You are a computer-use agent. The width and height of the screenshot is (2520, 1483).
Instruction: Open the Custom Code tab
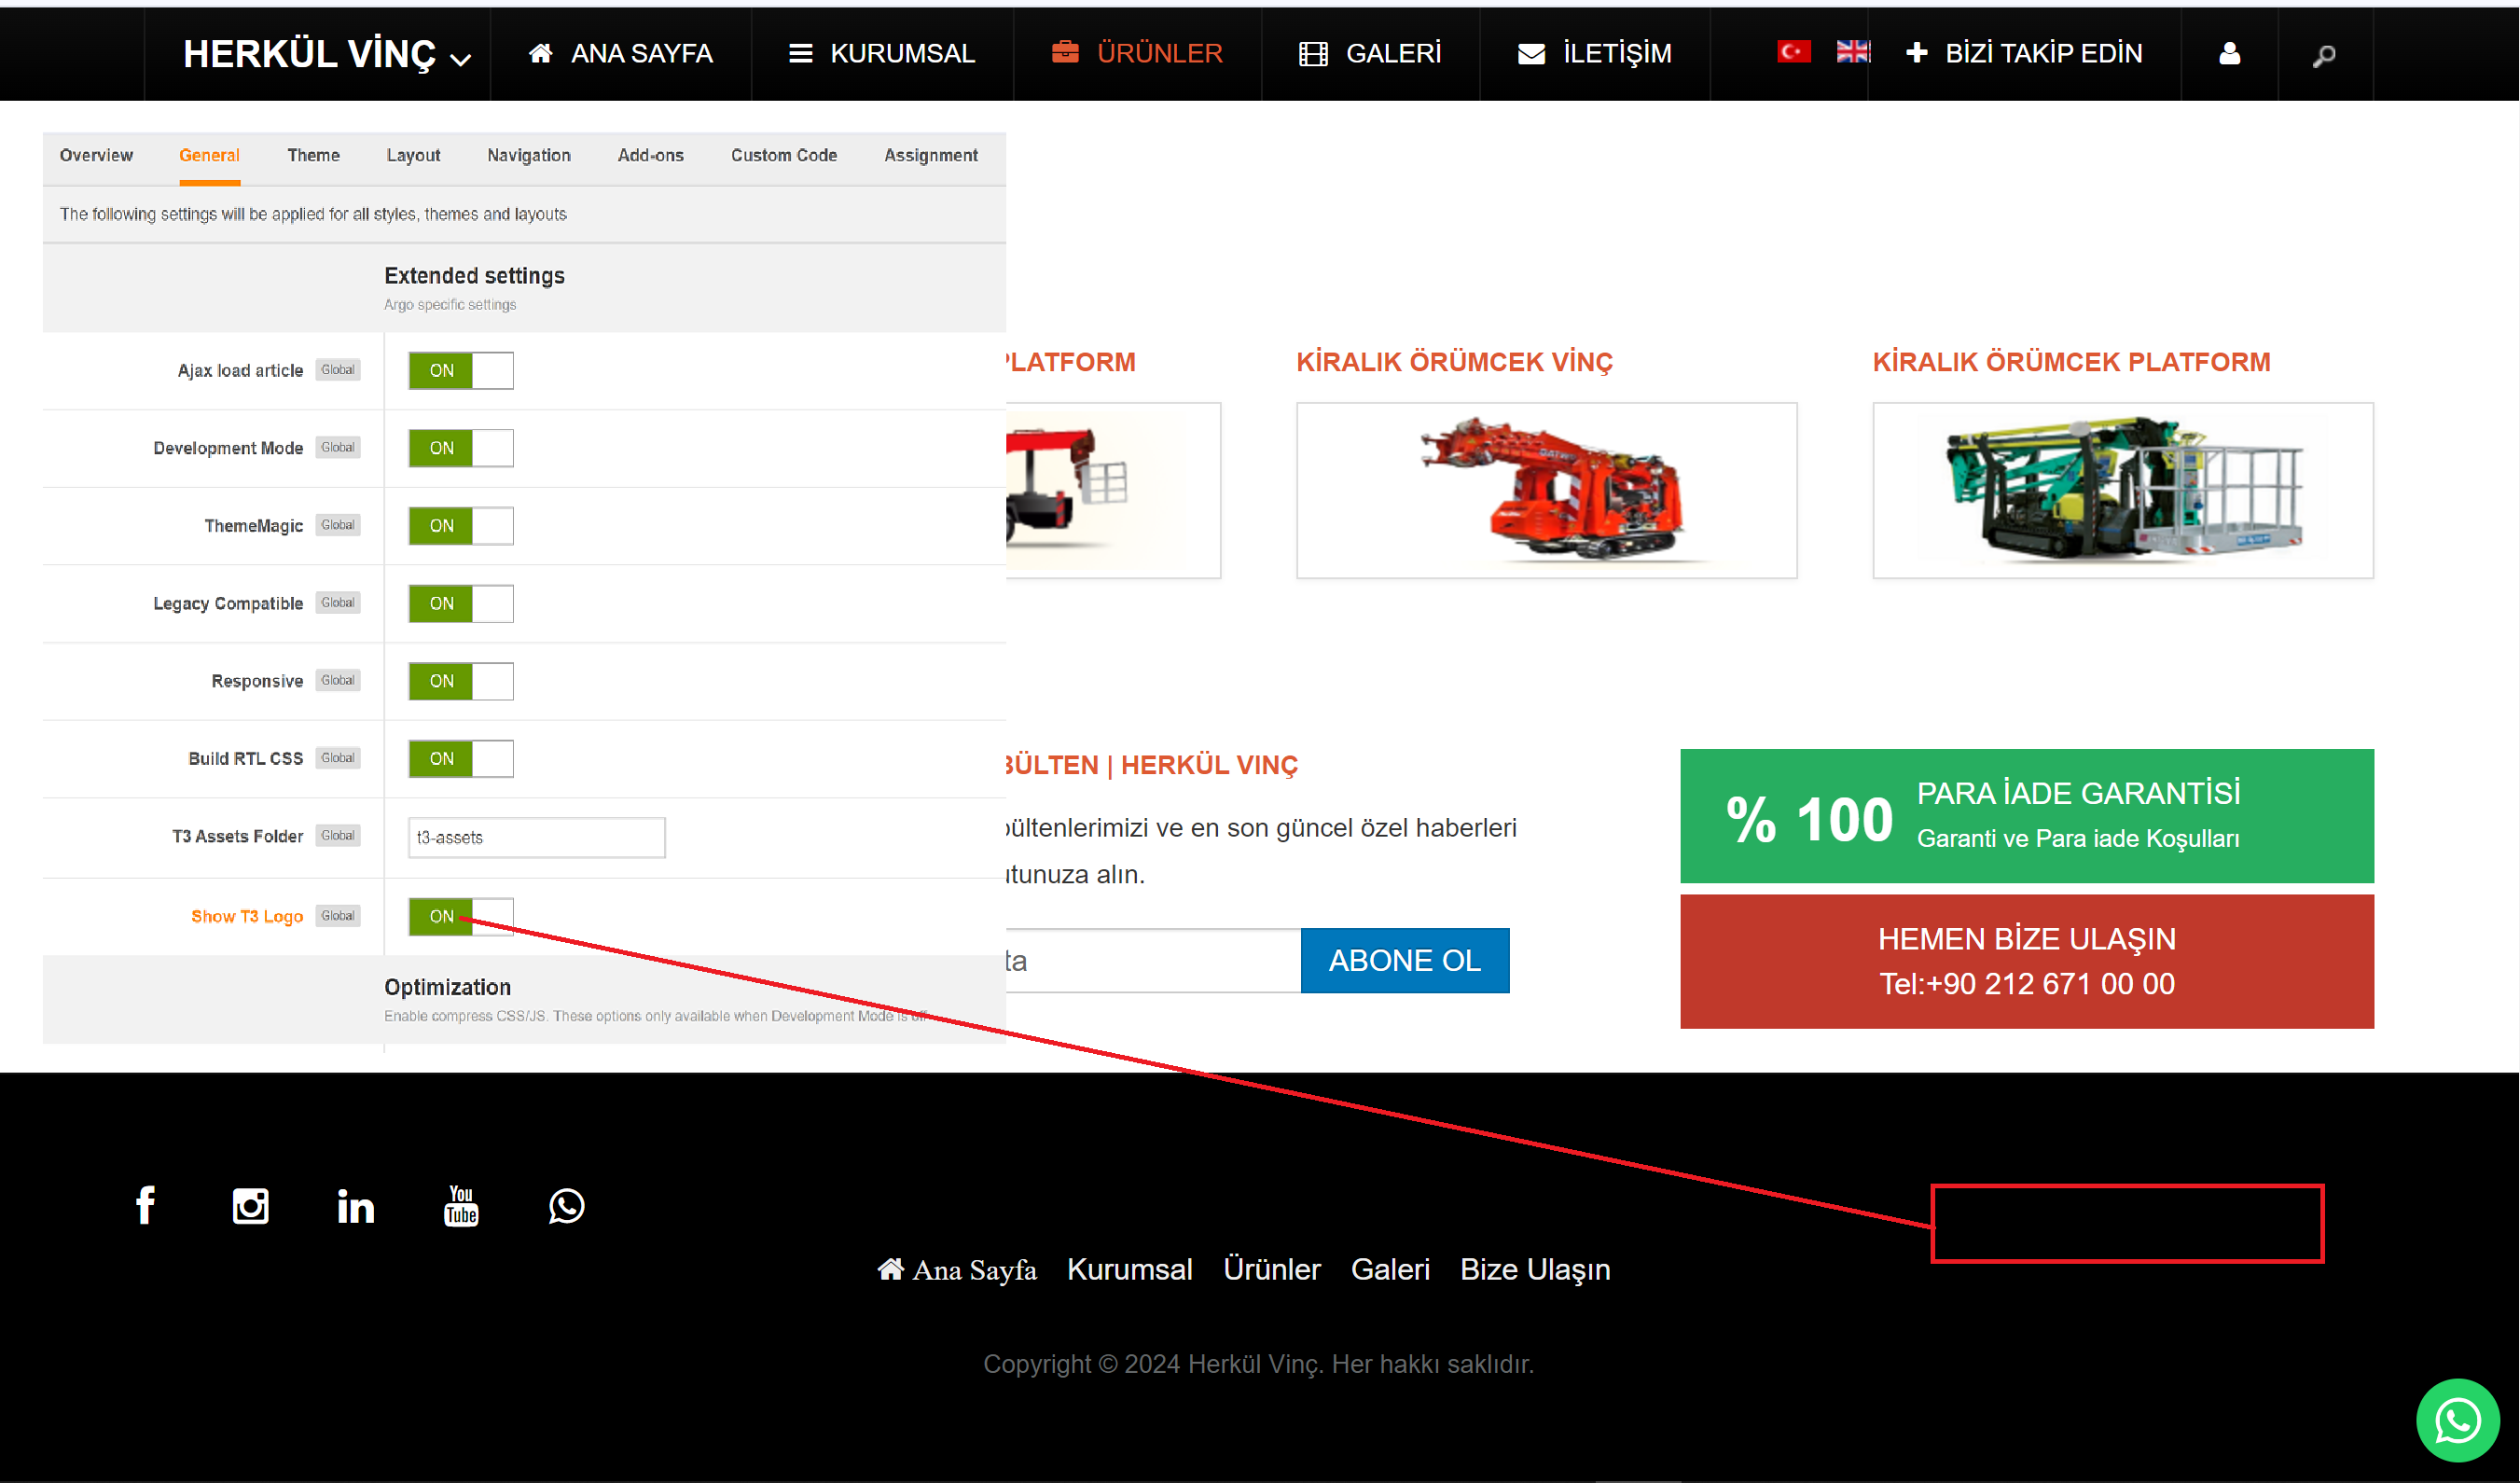coord(783,155)
